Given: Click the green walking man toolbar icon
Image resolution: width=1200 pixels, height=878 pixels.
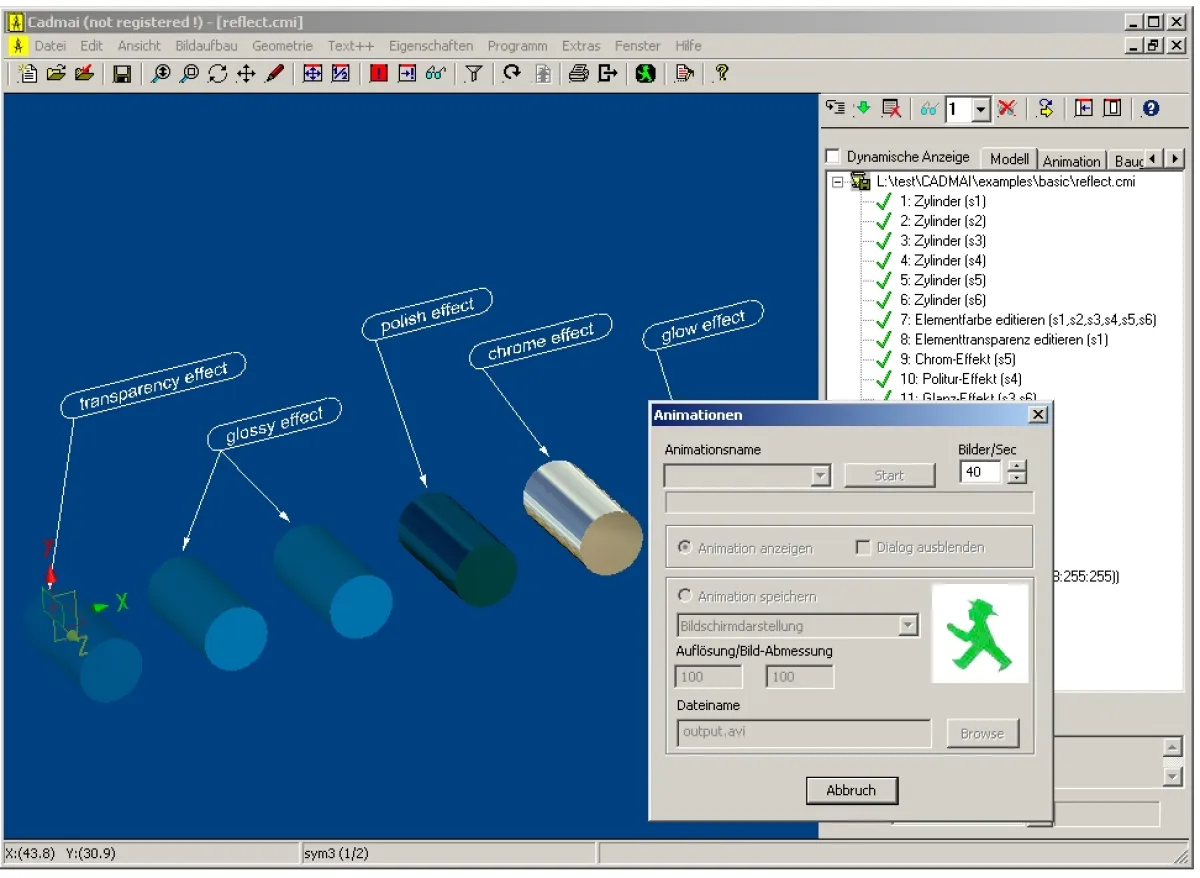Looking at the screenshot, I should (x=646, y=74).
